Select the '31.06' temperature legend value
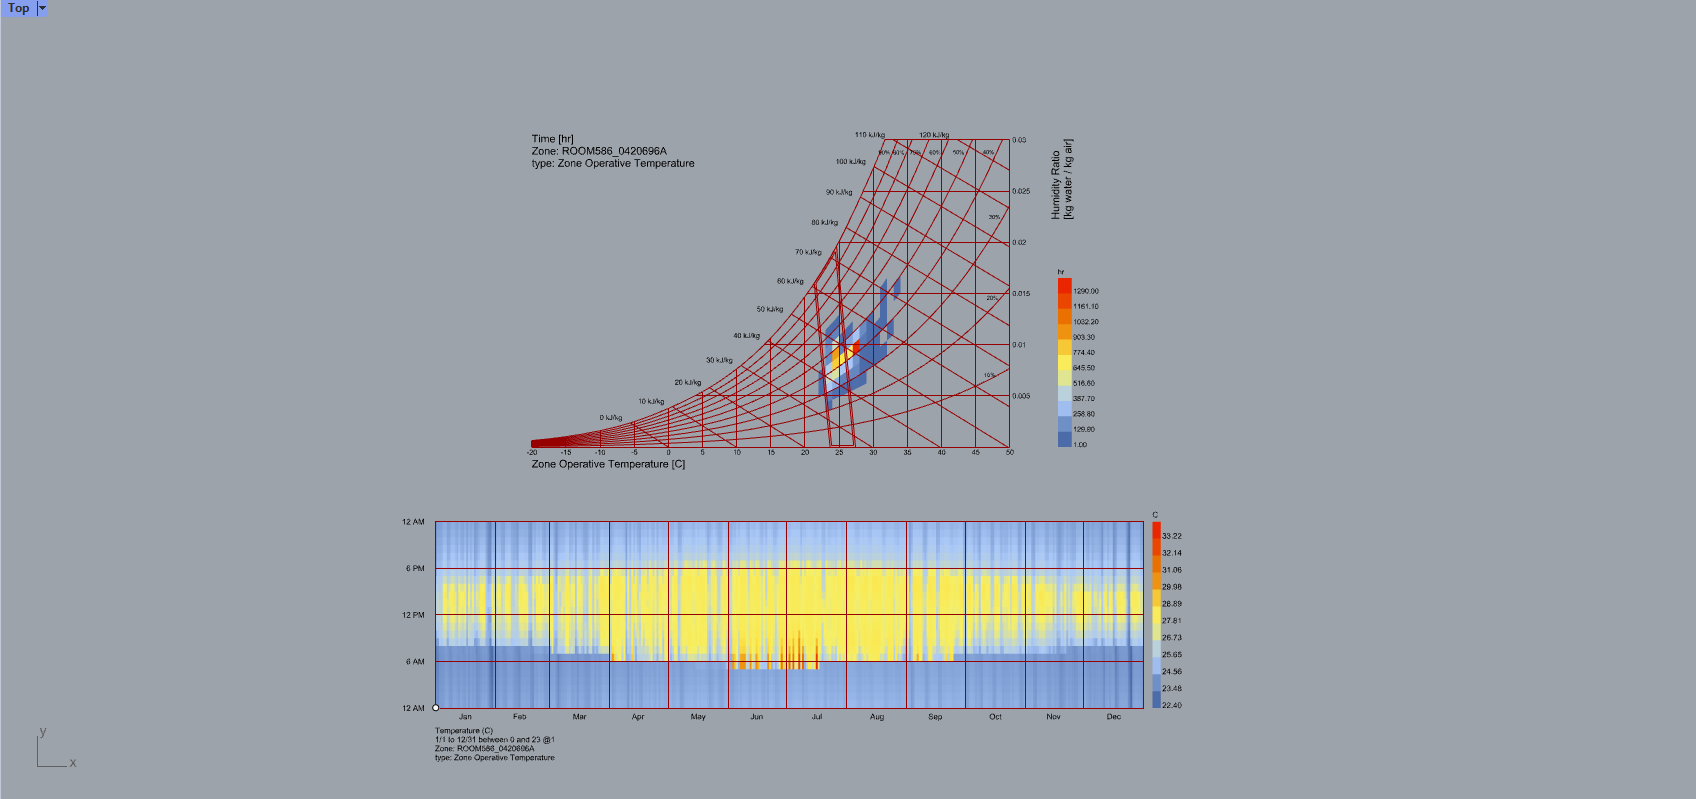Viewport: 1696px width, 799px height. pos(1172,570)
